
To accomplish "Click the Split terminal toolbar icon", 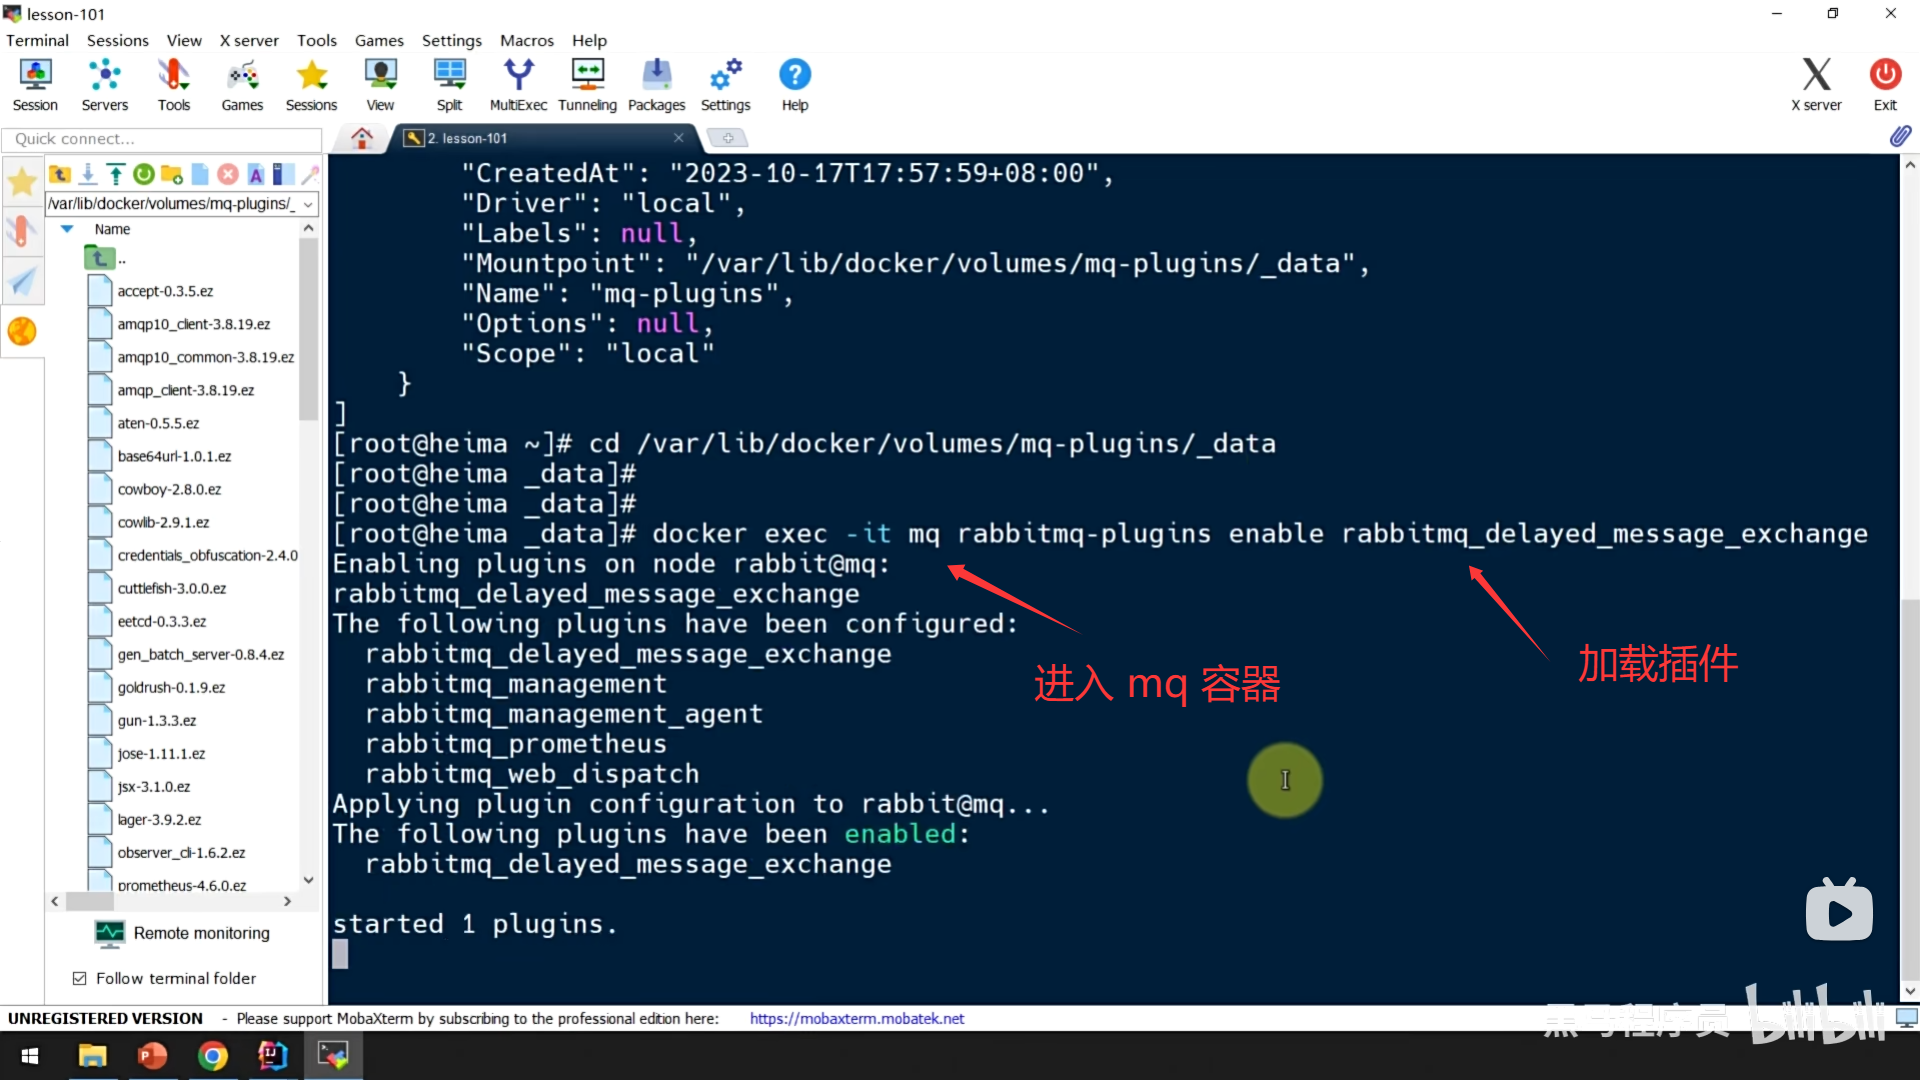I will [x=449, y=85].
